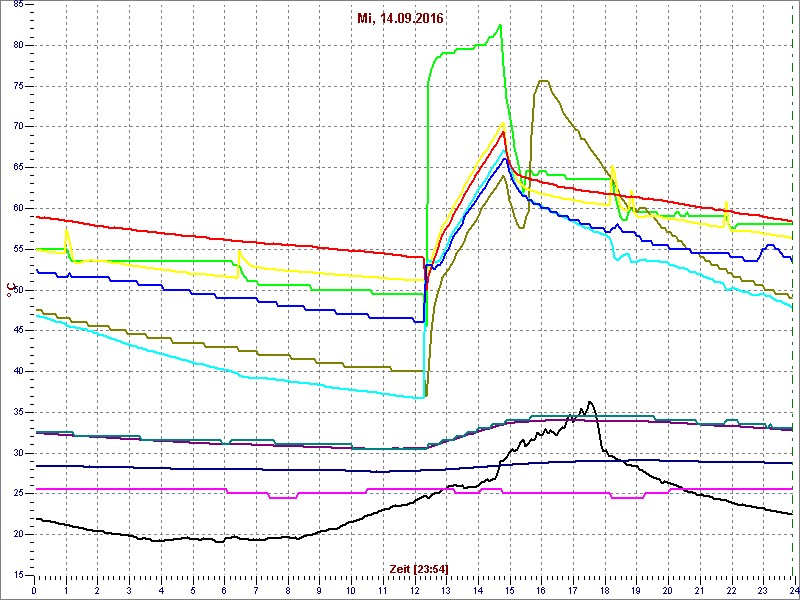
Task: Click hour 21 on the time axis
Action: click(699, 590)
